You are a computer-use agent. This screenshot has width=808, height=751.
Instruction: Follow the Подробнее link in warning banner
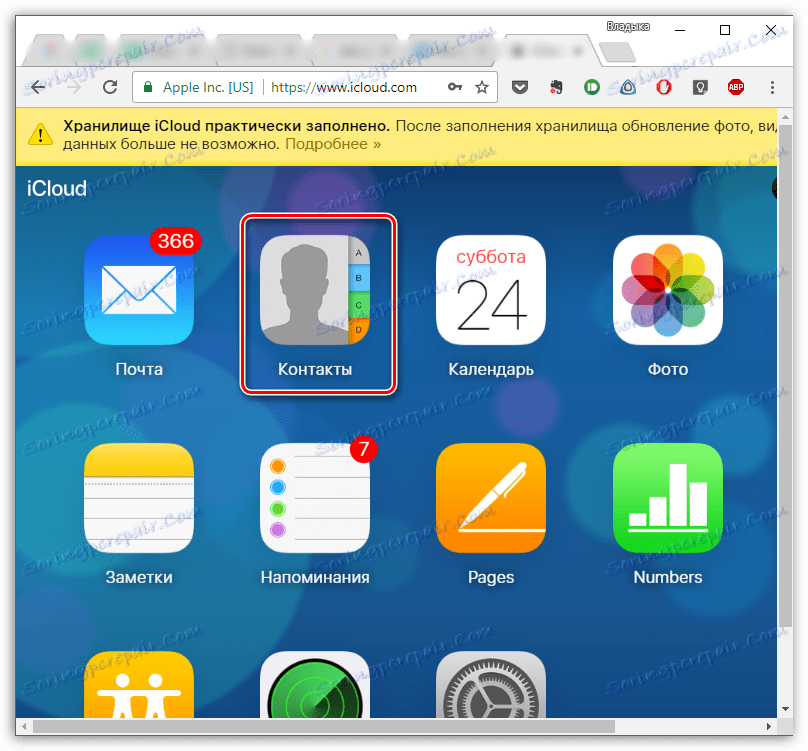pyautogui.click(x=333, y=144)
